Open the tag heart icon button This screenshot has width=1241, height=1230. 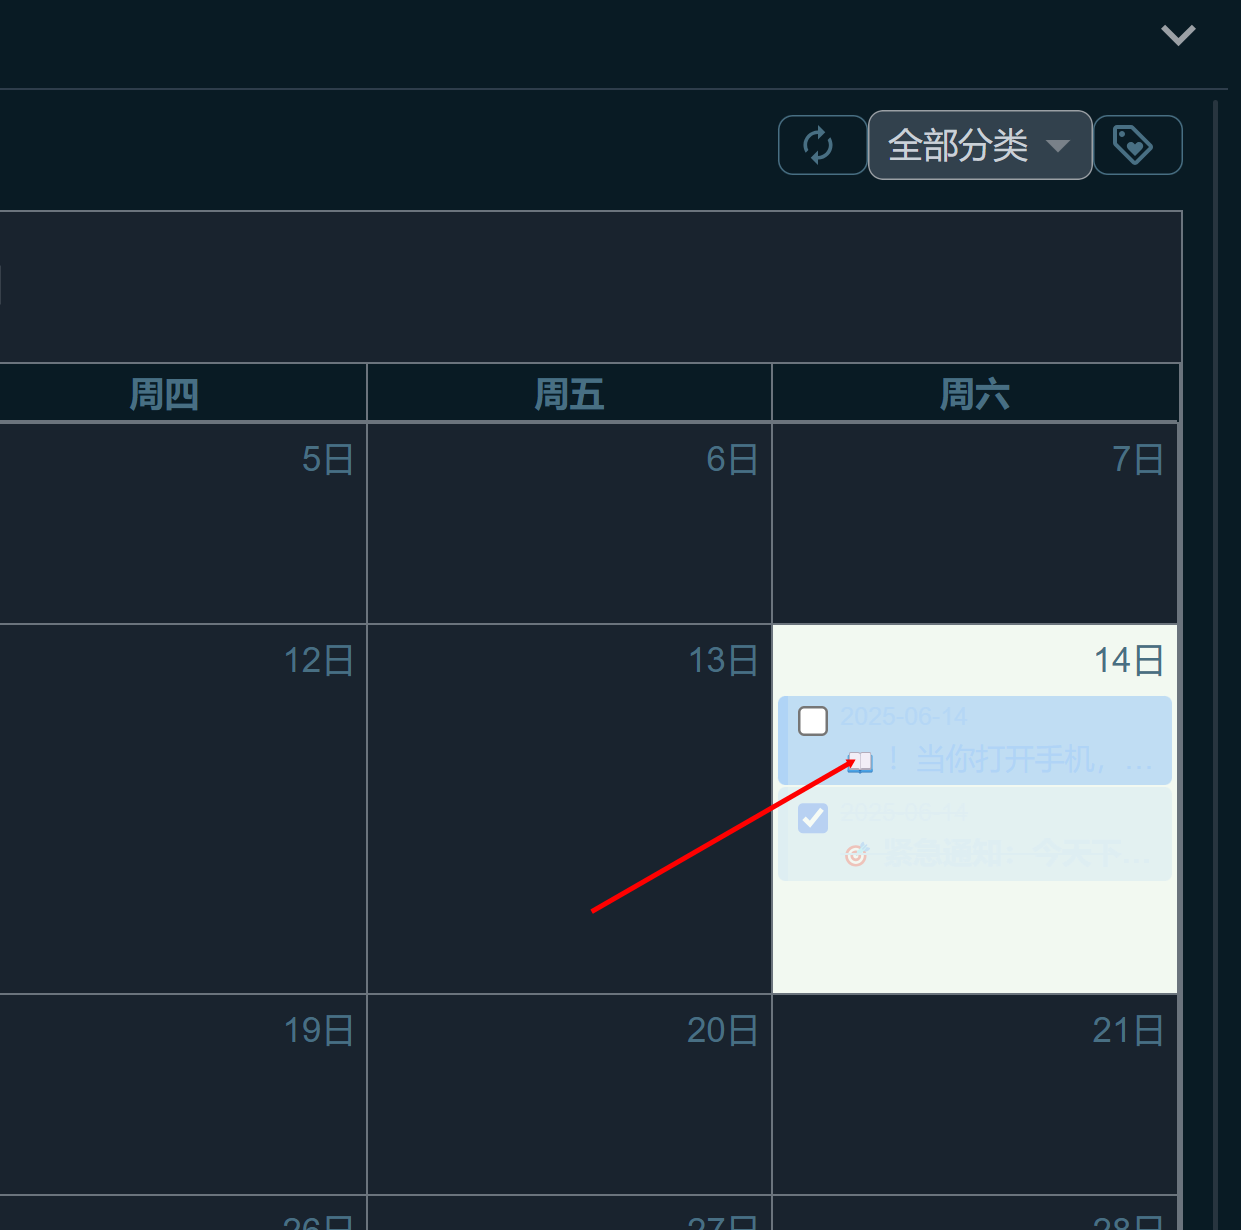click(1137, 145)
